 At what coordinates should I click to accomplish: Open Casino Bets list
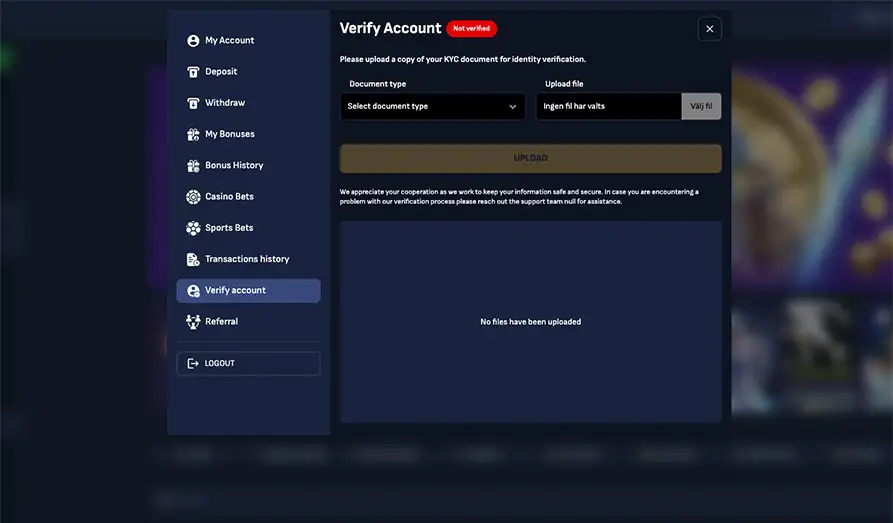pyautogui.click(x=248, y=197)
